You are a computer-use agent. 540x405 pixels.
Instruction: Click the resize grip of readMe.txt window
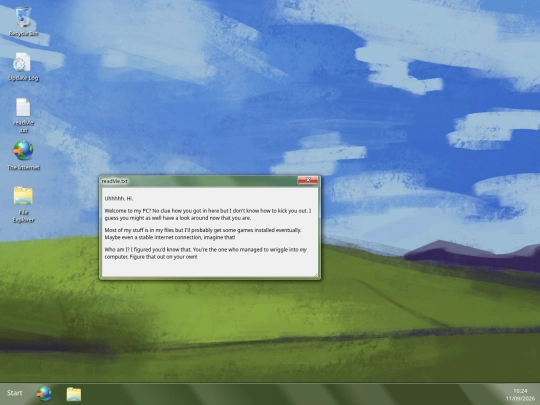[x=316, y=275]
